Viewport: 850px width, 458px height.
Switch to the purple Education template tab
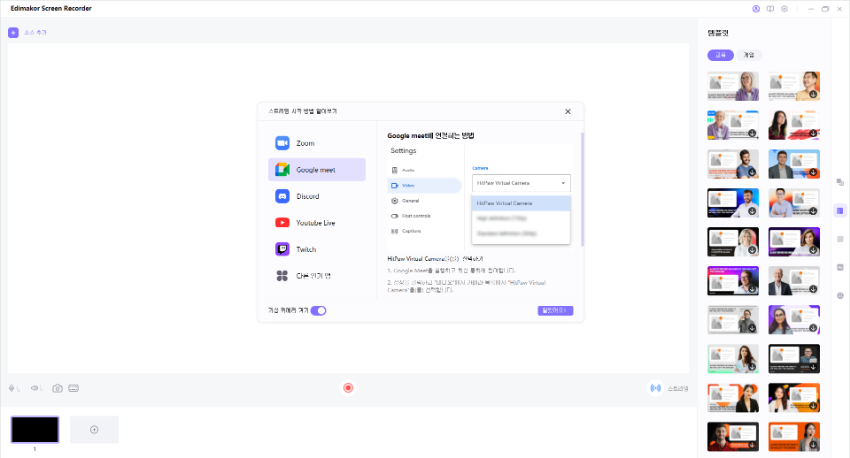pos(720,55)
